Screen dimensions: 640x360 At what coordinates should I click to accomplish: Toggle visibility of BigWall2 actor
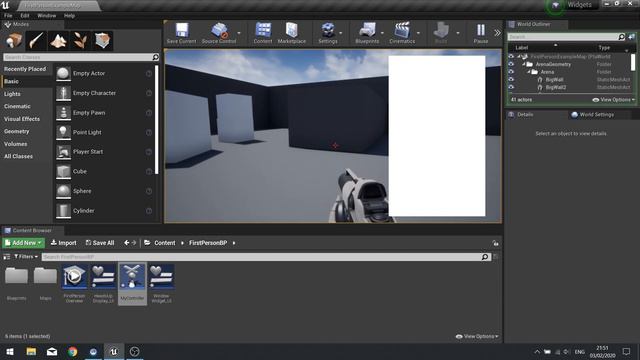click(511, 87)
